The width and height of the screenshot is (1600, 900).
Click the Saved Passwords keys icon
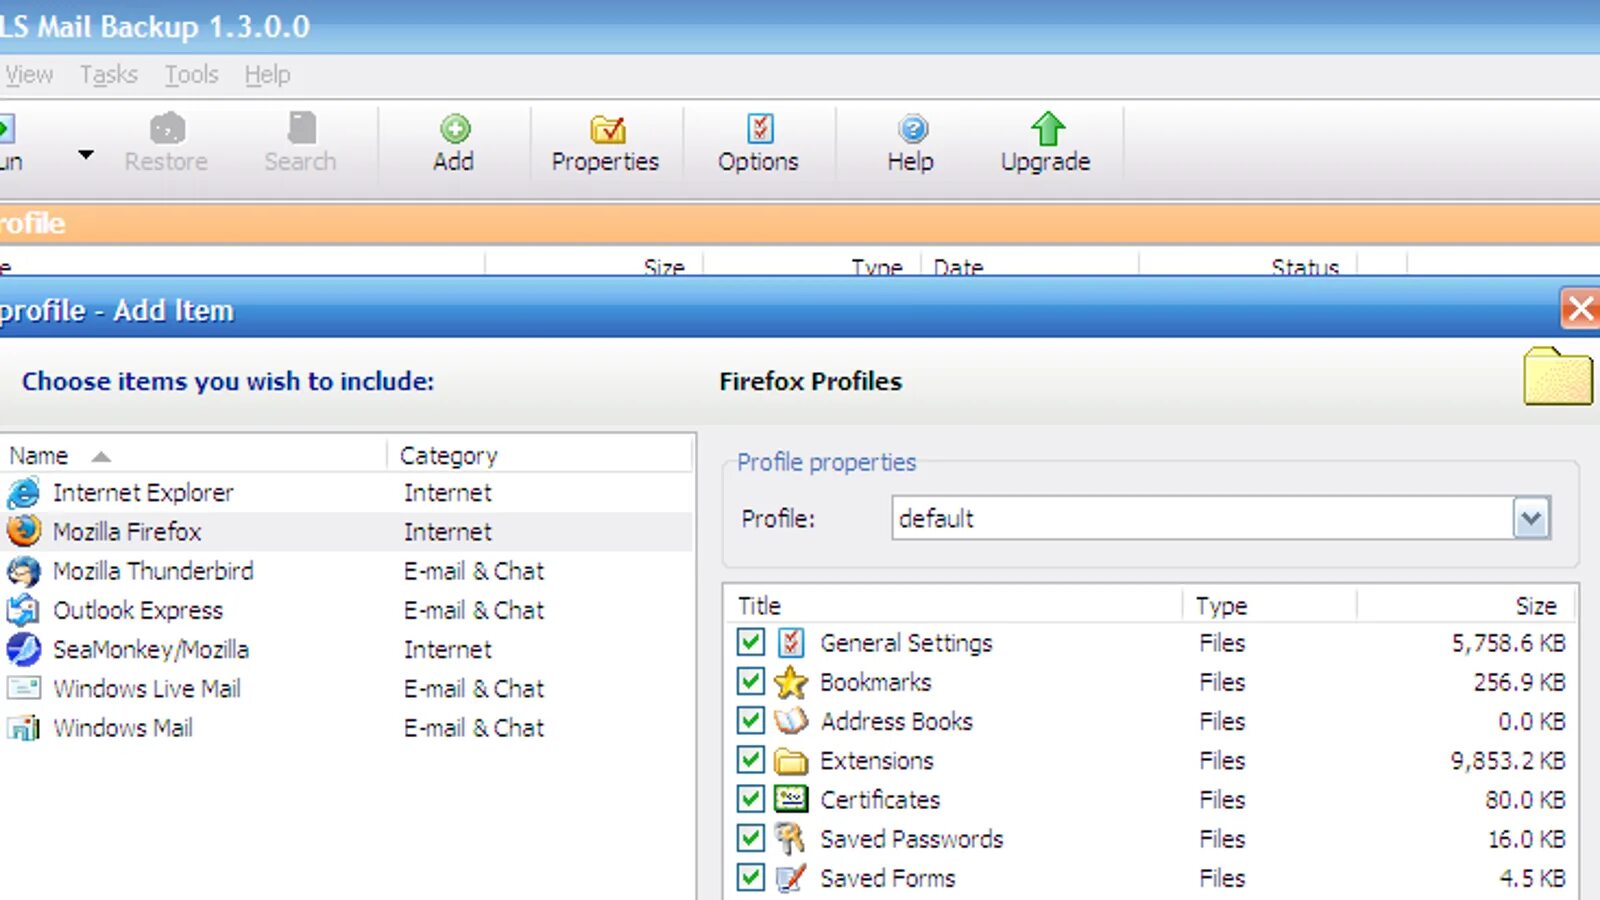(791, 839)
